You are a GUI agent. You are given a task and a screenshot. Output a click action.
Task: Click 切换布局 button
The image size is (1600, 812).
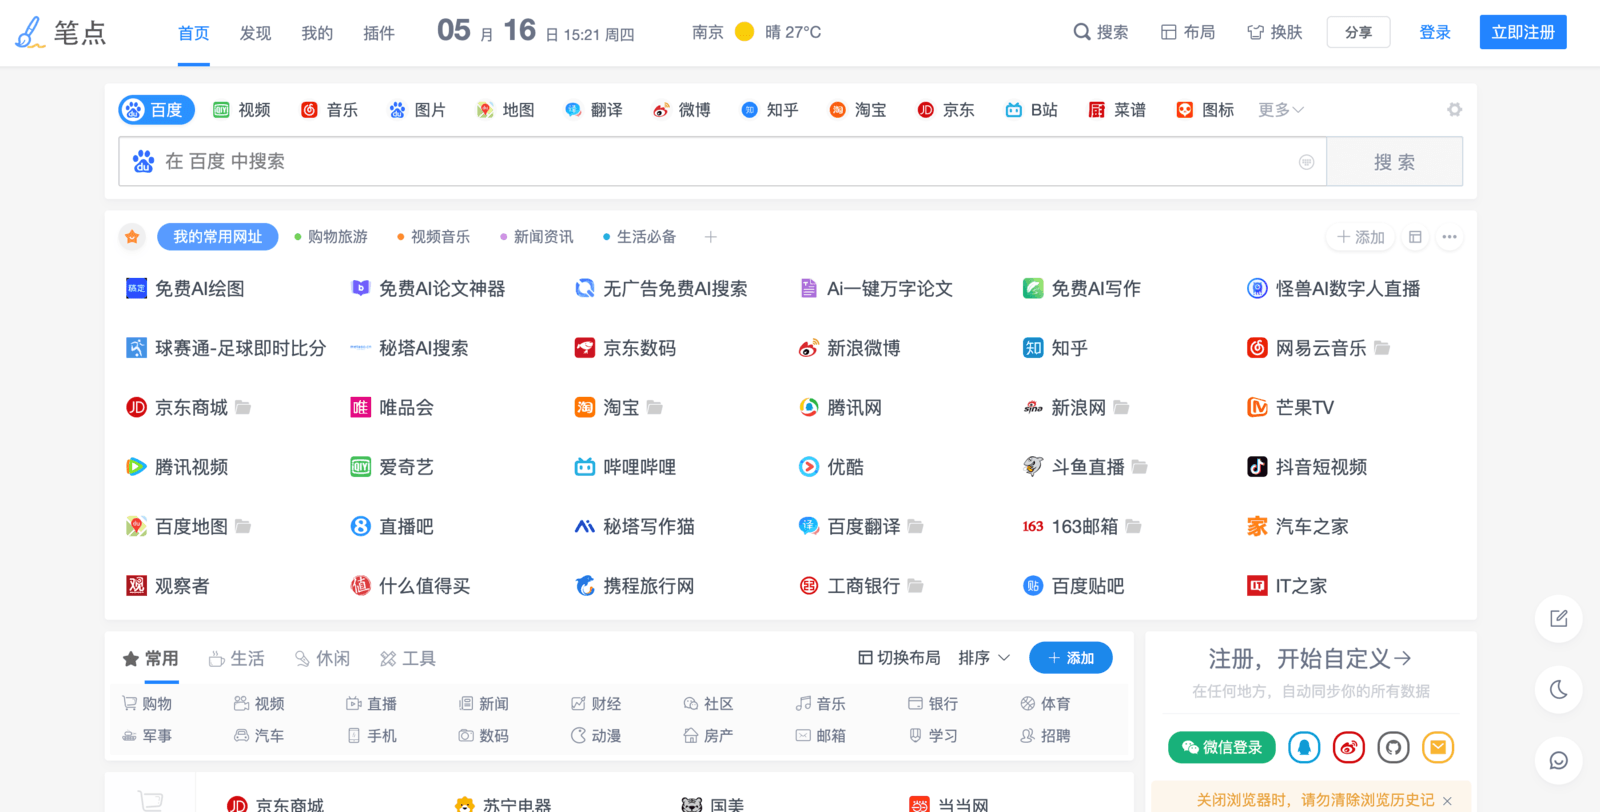click(899, 658)
